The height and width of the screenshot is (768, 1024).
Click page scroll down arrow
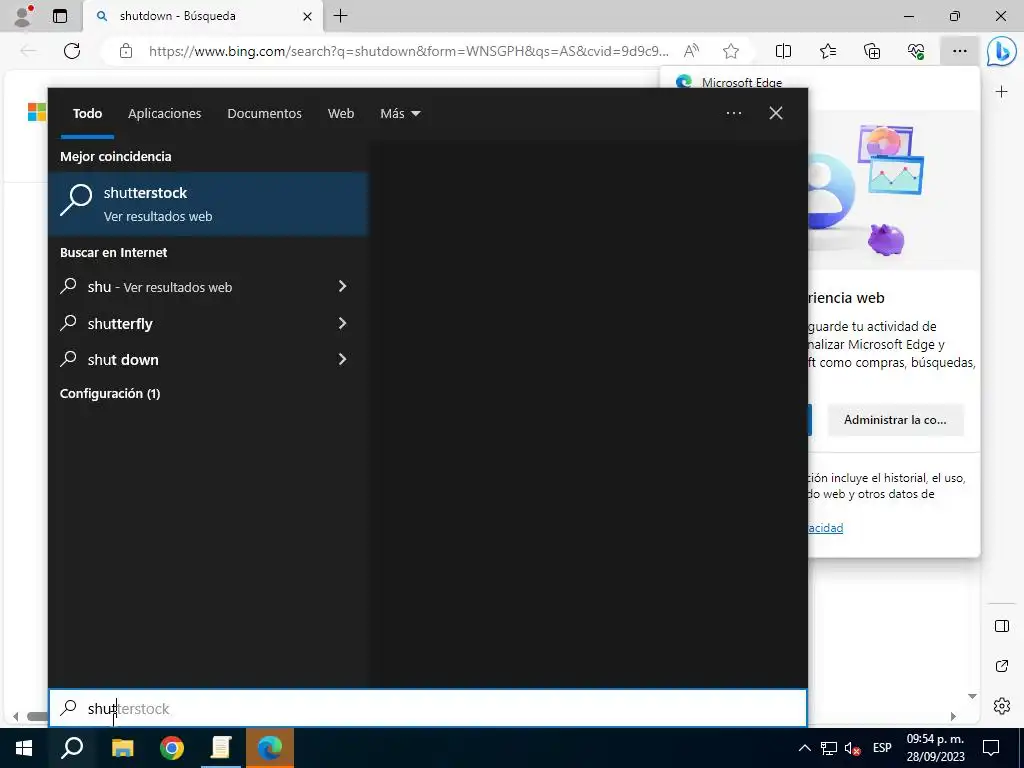972,696
